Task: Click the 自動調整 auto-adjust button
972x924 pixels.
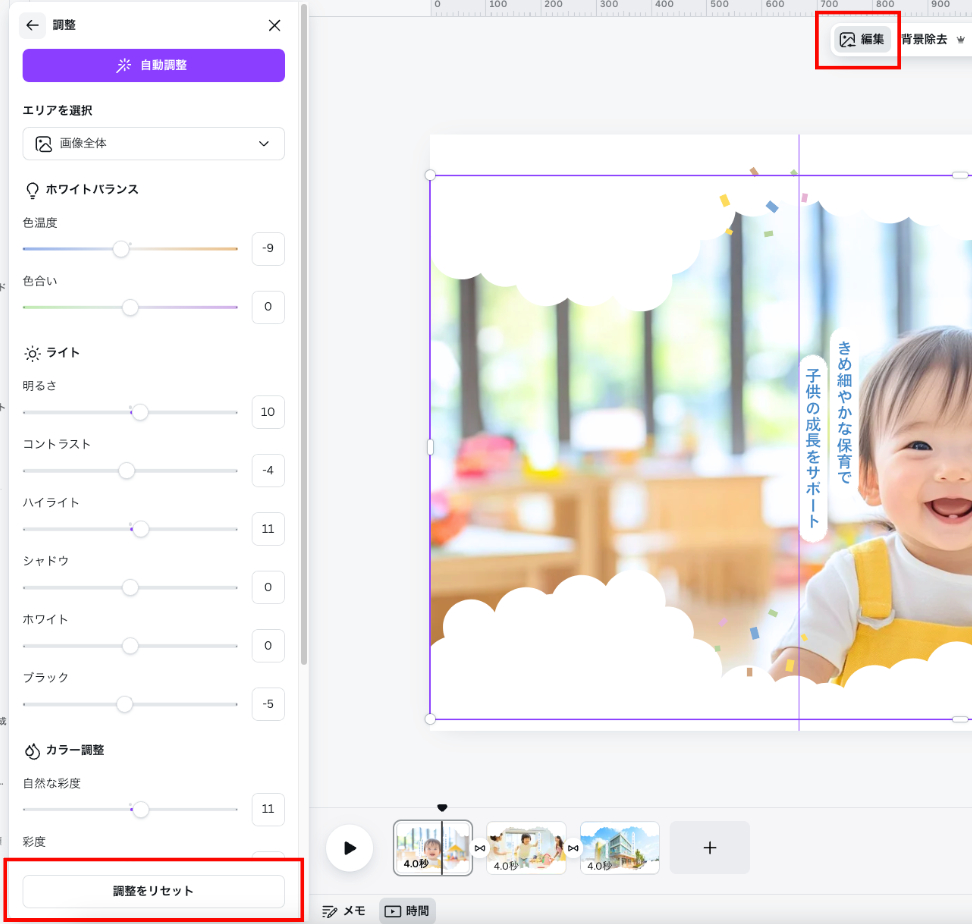Action: click(x=154, y=65)
